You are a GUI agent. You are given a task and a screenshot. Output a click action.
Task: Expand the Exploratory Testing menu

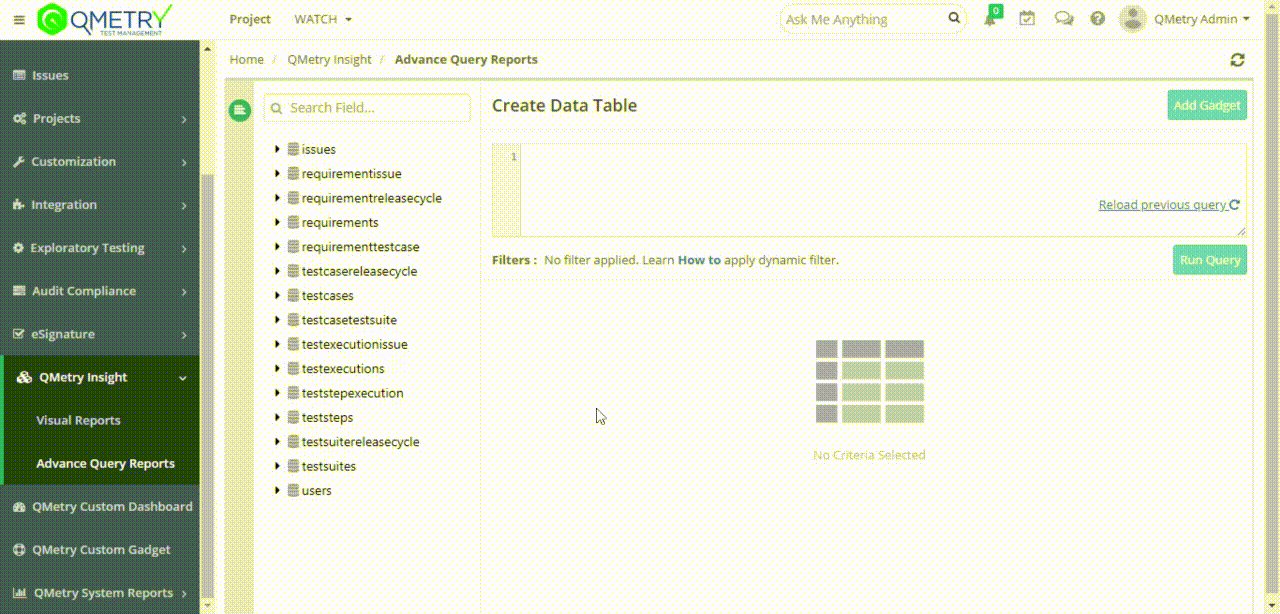(100, 247)
